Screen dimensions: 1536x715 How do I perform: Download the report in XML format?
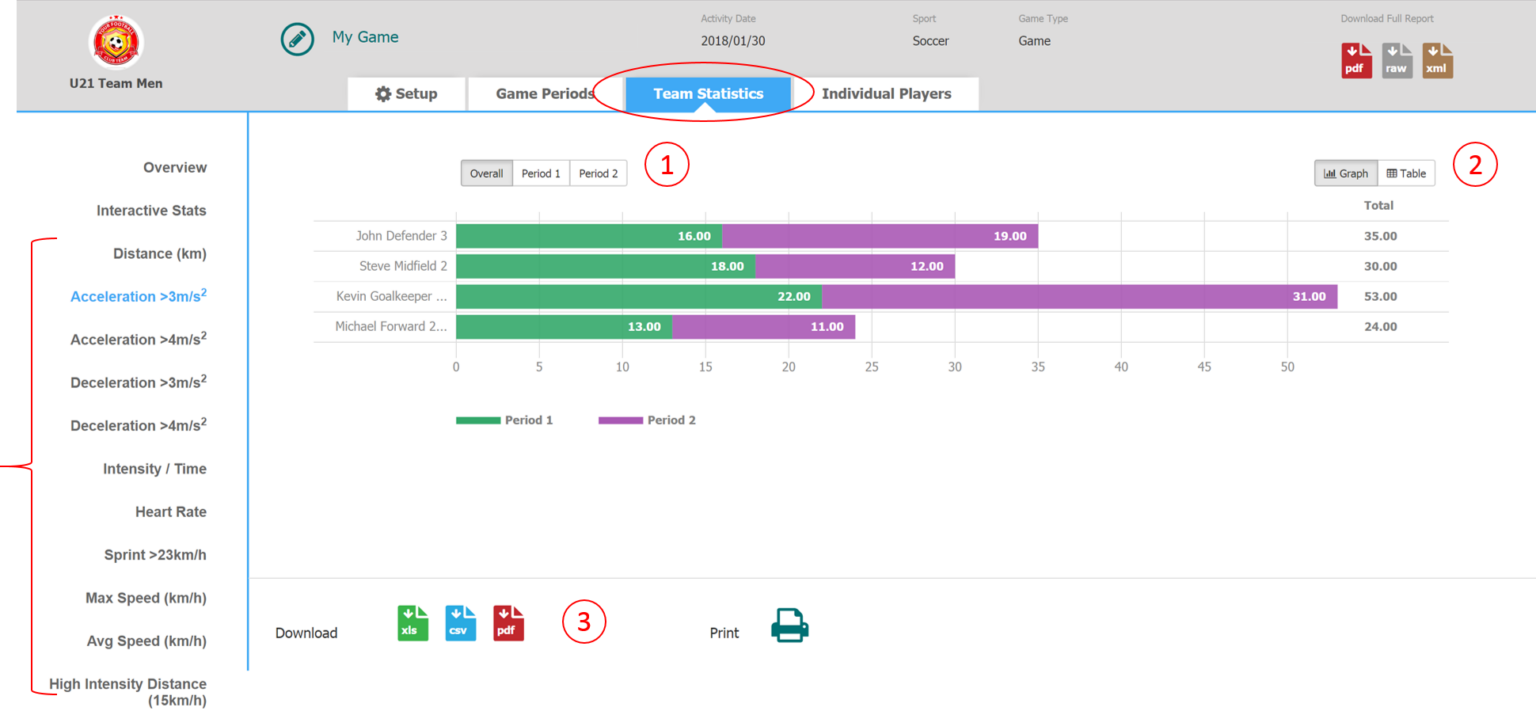point(1437,60)
